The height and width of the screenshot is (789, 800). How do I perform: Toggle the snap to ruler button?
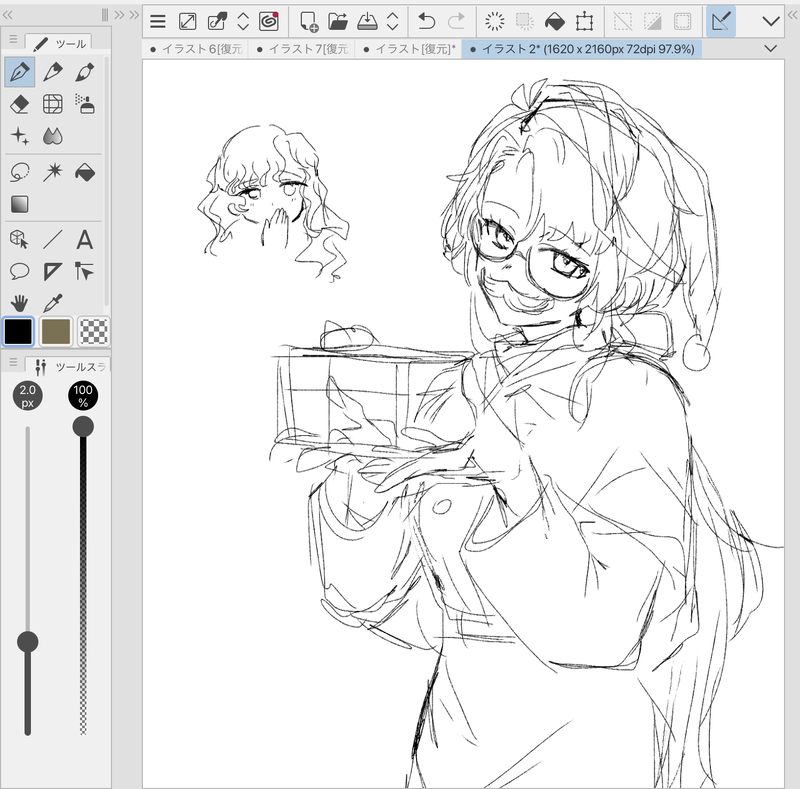pyautogui.click(x=721, y=21)
